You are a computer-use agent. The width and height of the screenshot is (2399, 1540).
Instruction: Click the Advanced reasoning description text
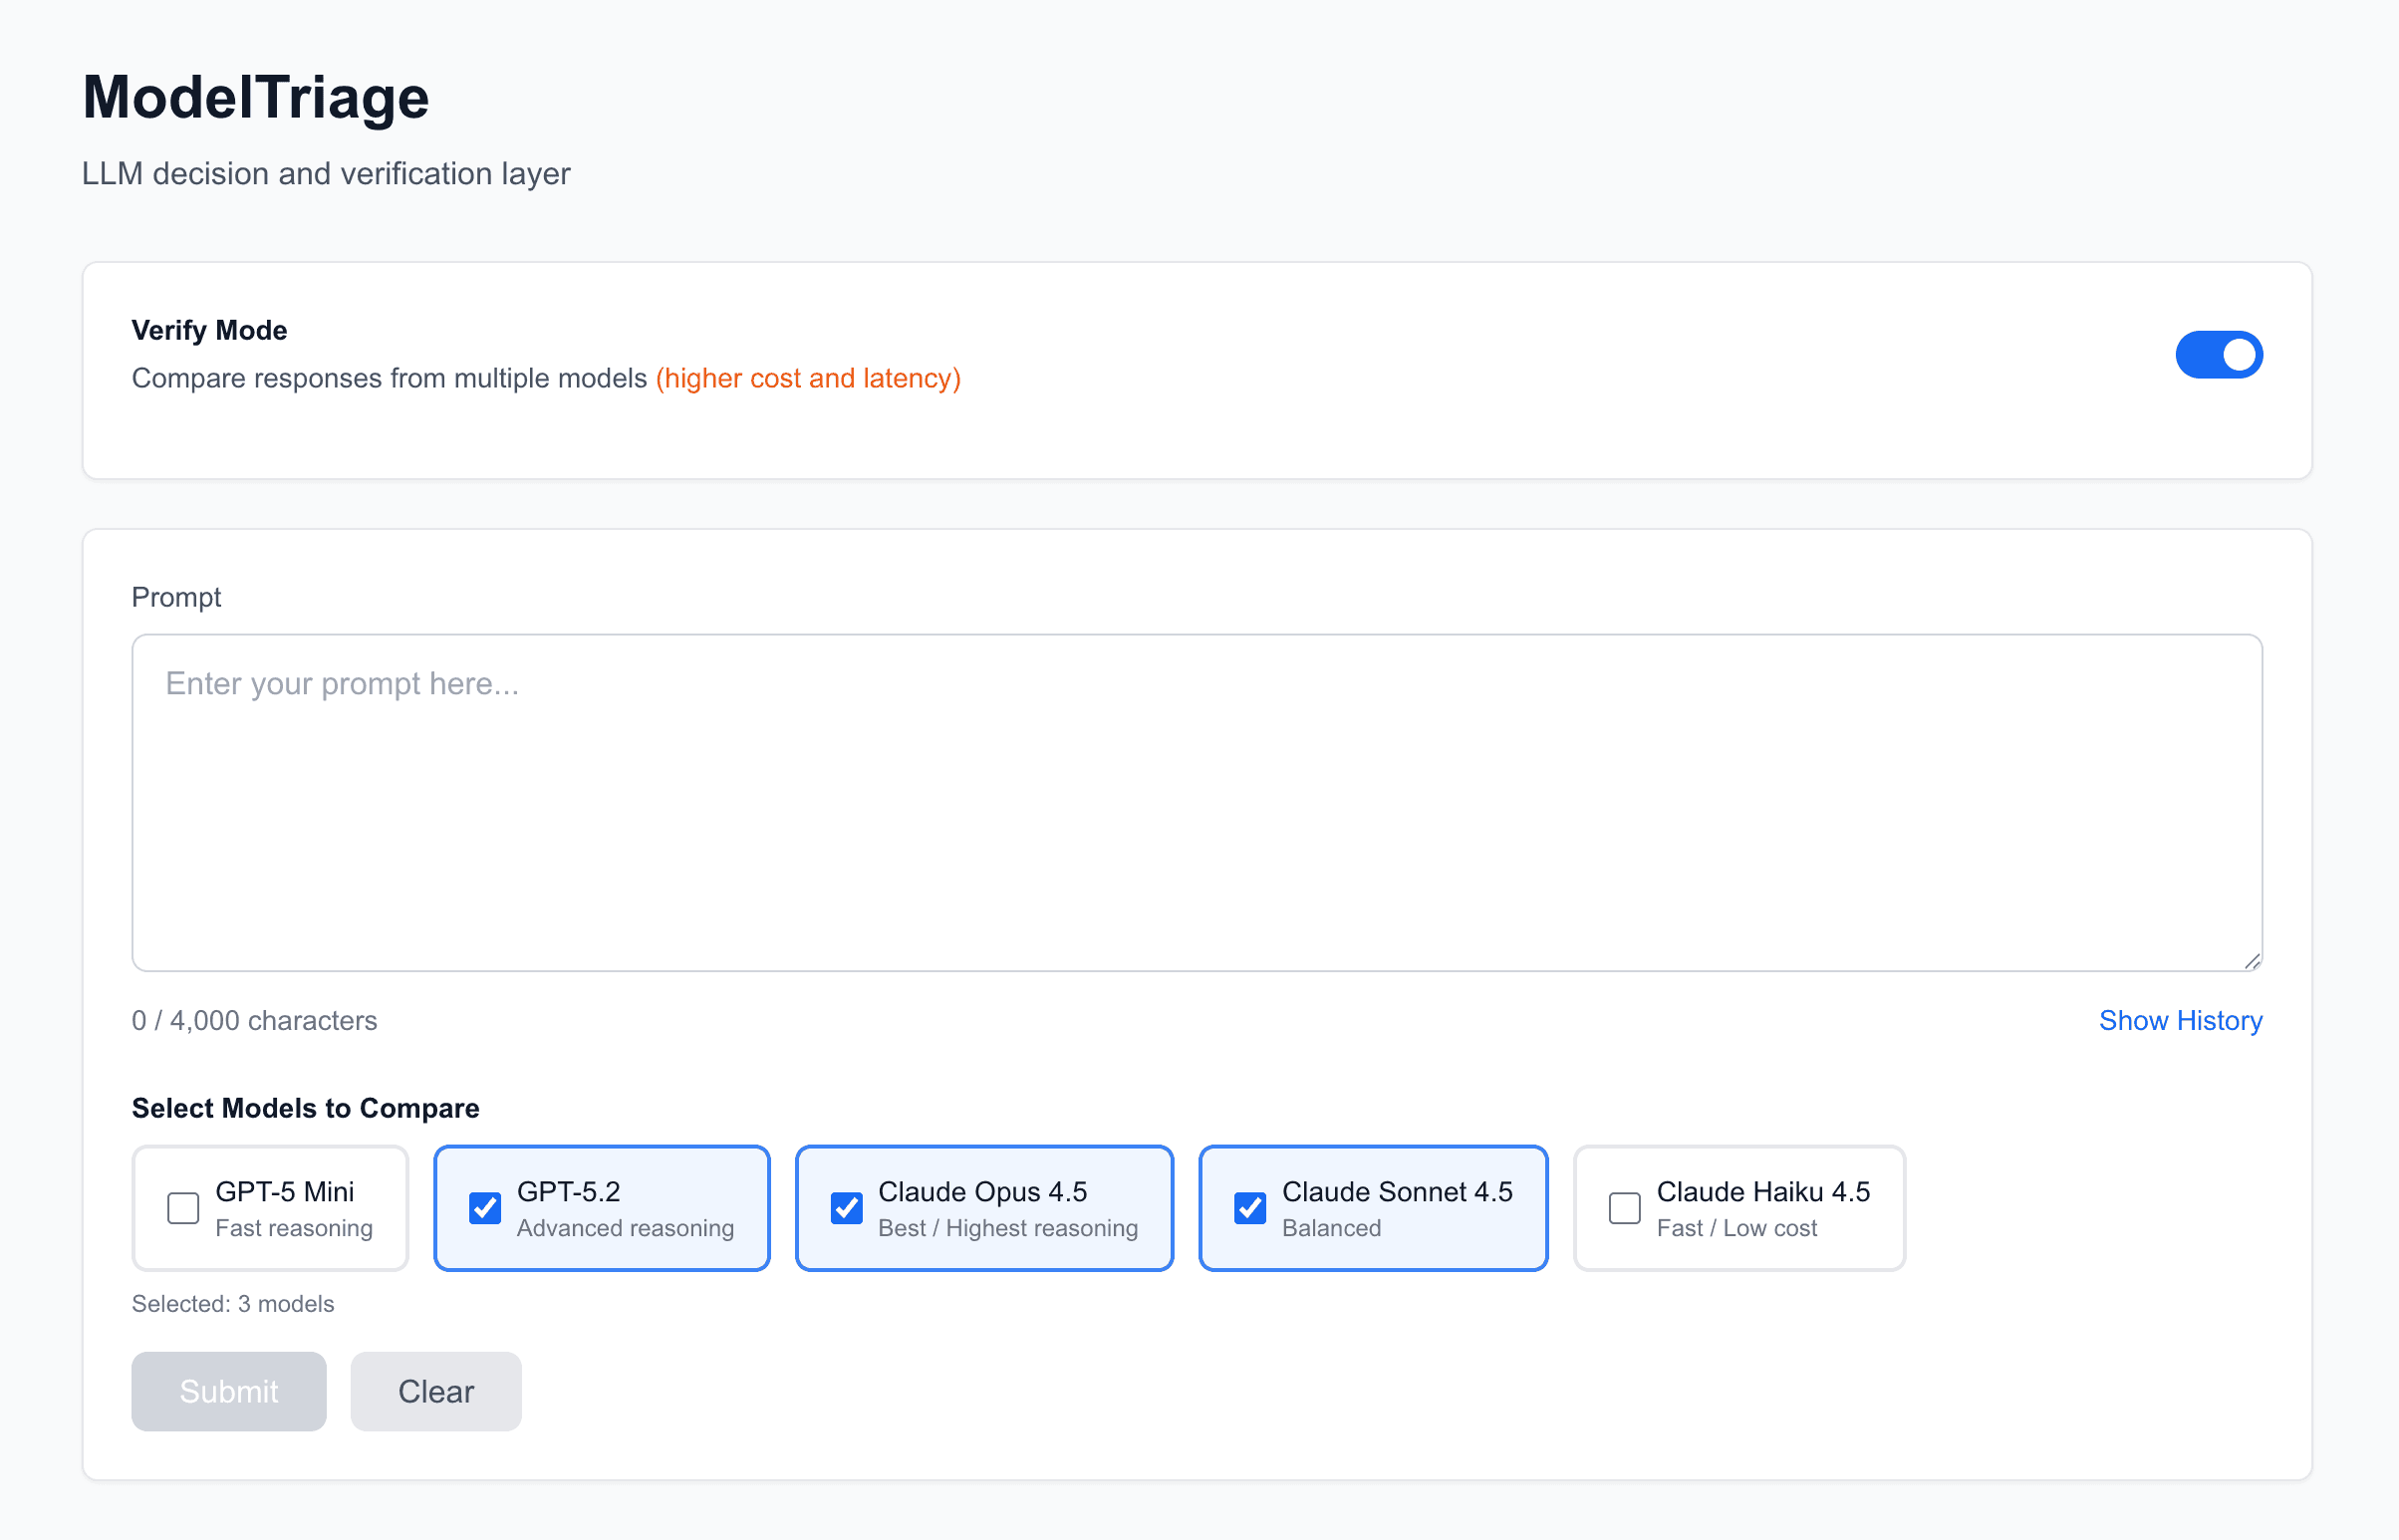pos(625,1228)
